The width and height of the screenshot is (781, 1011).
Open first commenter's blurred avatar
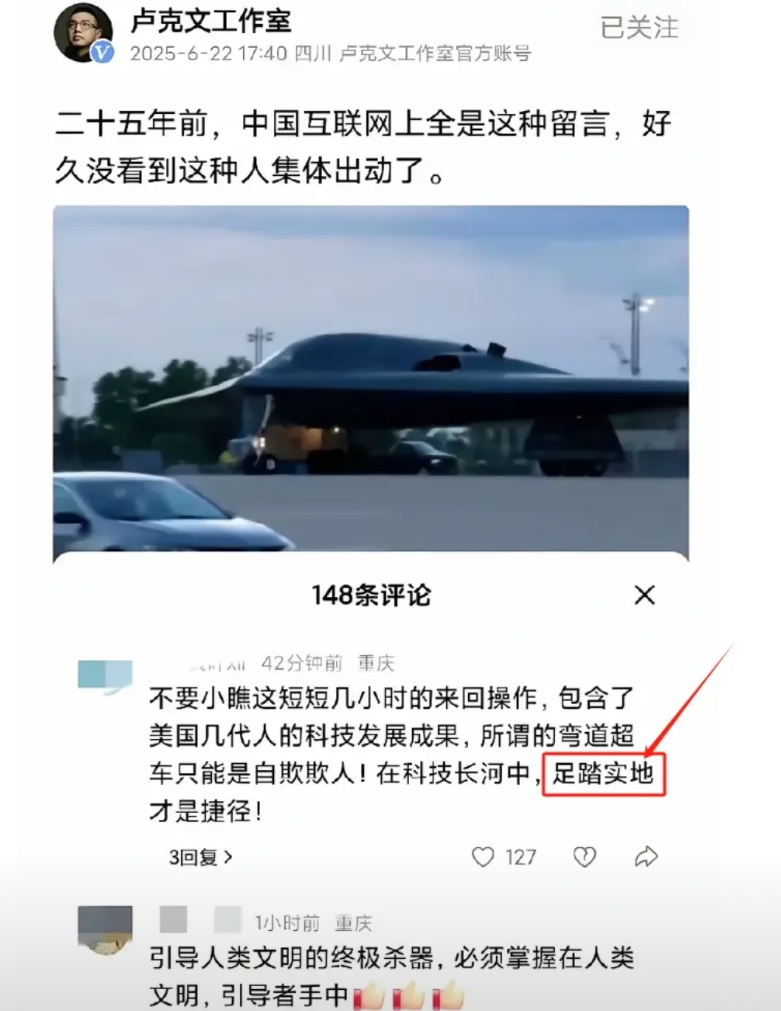[105, 675]
